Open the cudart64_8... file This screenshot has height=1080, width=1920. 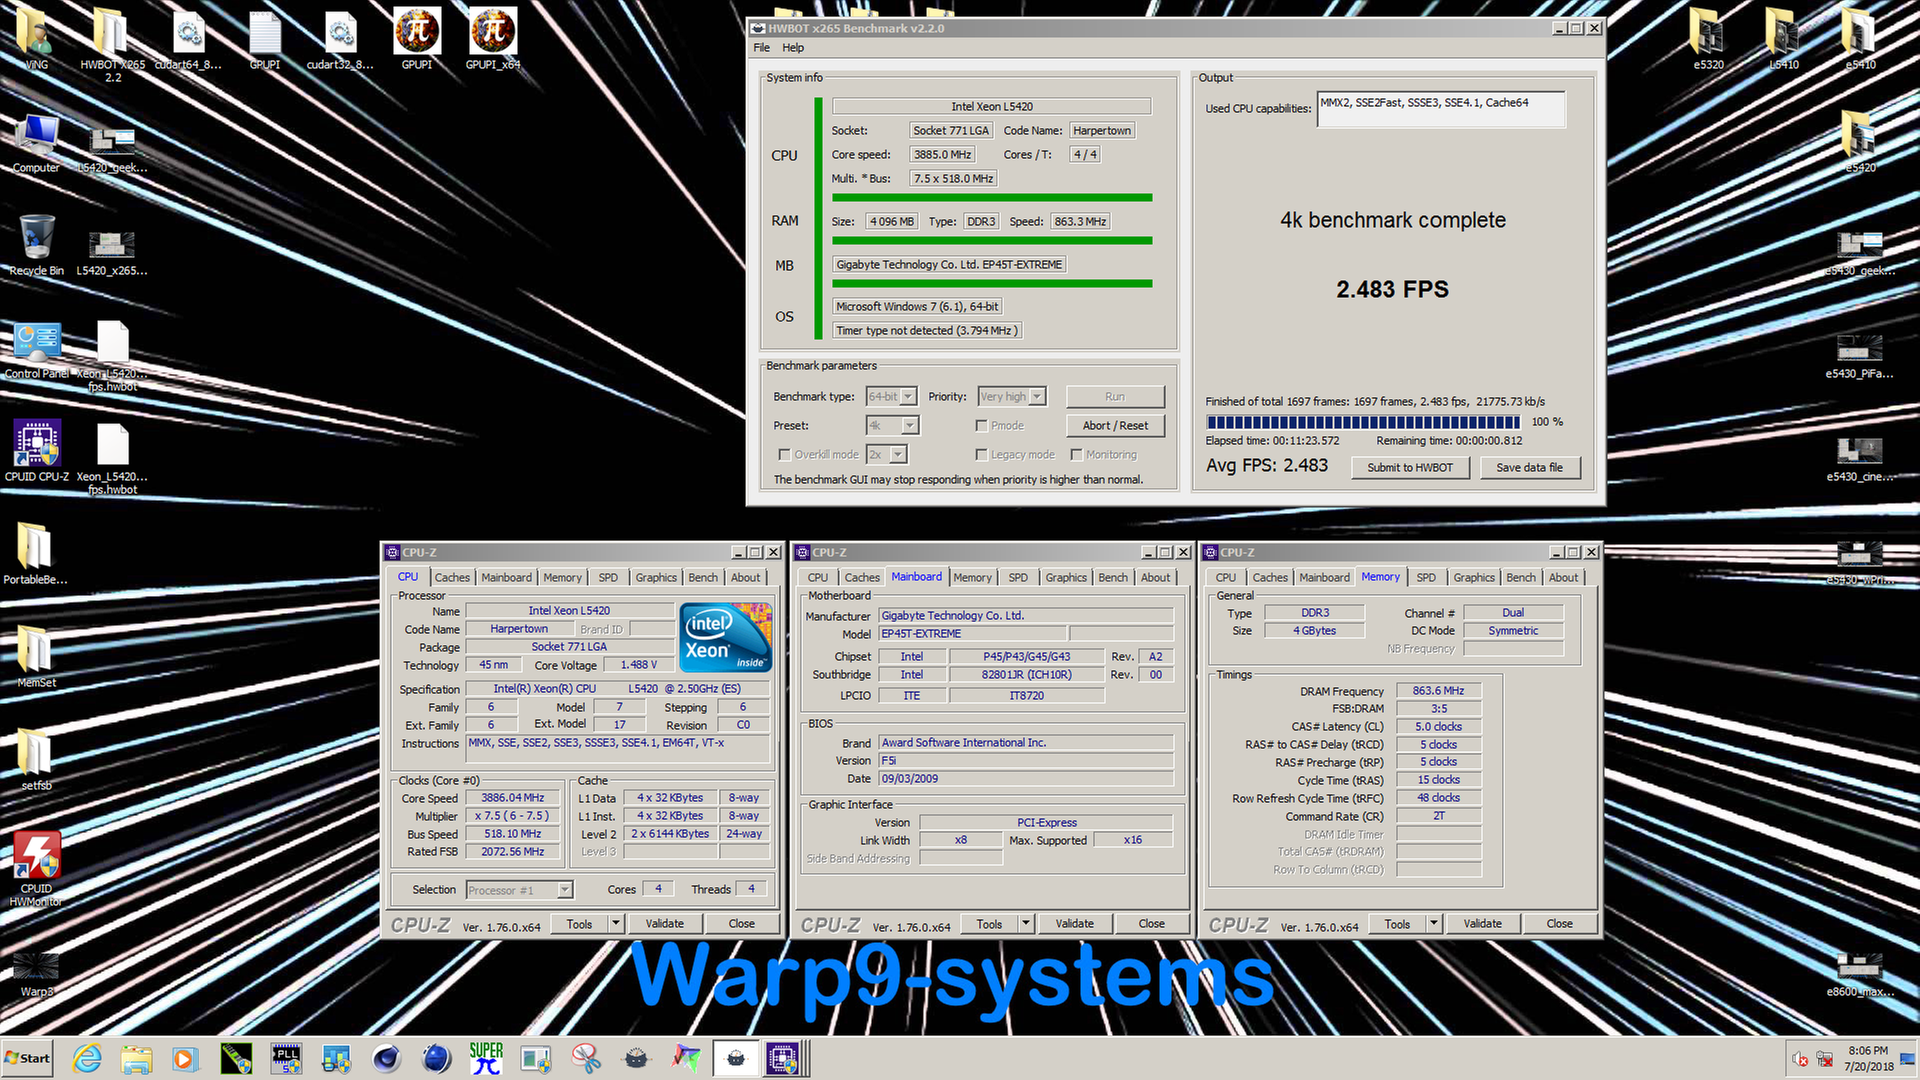[x=188, y=40]
